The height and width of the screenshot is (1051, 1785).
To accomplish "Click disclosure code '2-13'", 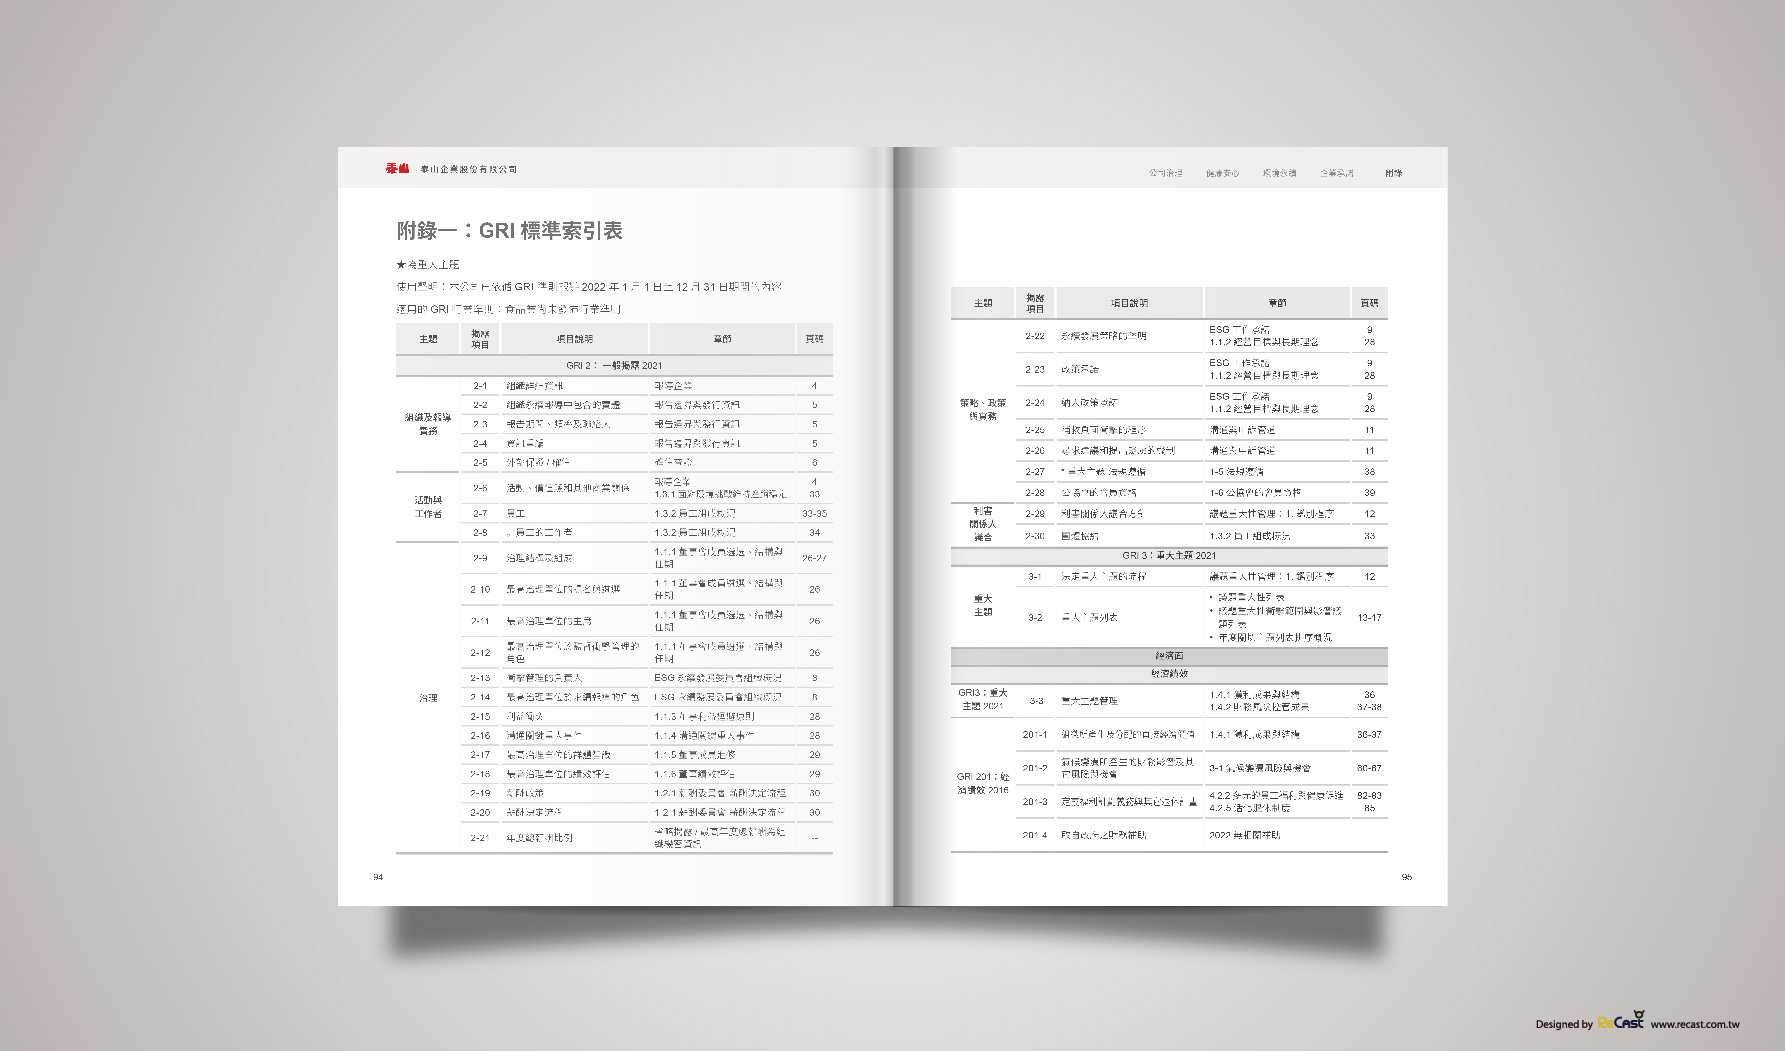I will click(480, 678).
